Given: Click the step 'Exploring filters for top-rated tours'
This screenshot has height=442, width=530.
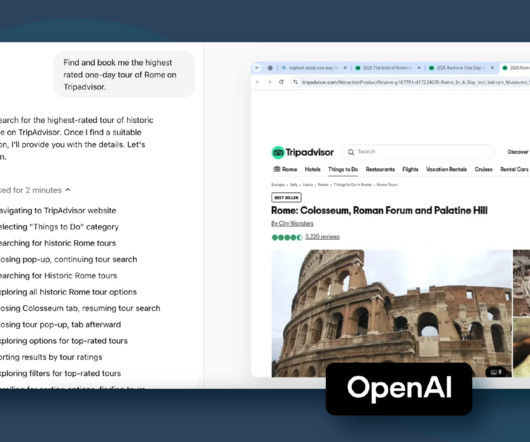Looking at the screenshot, I should click(61, 373).
